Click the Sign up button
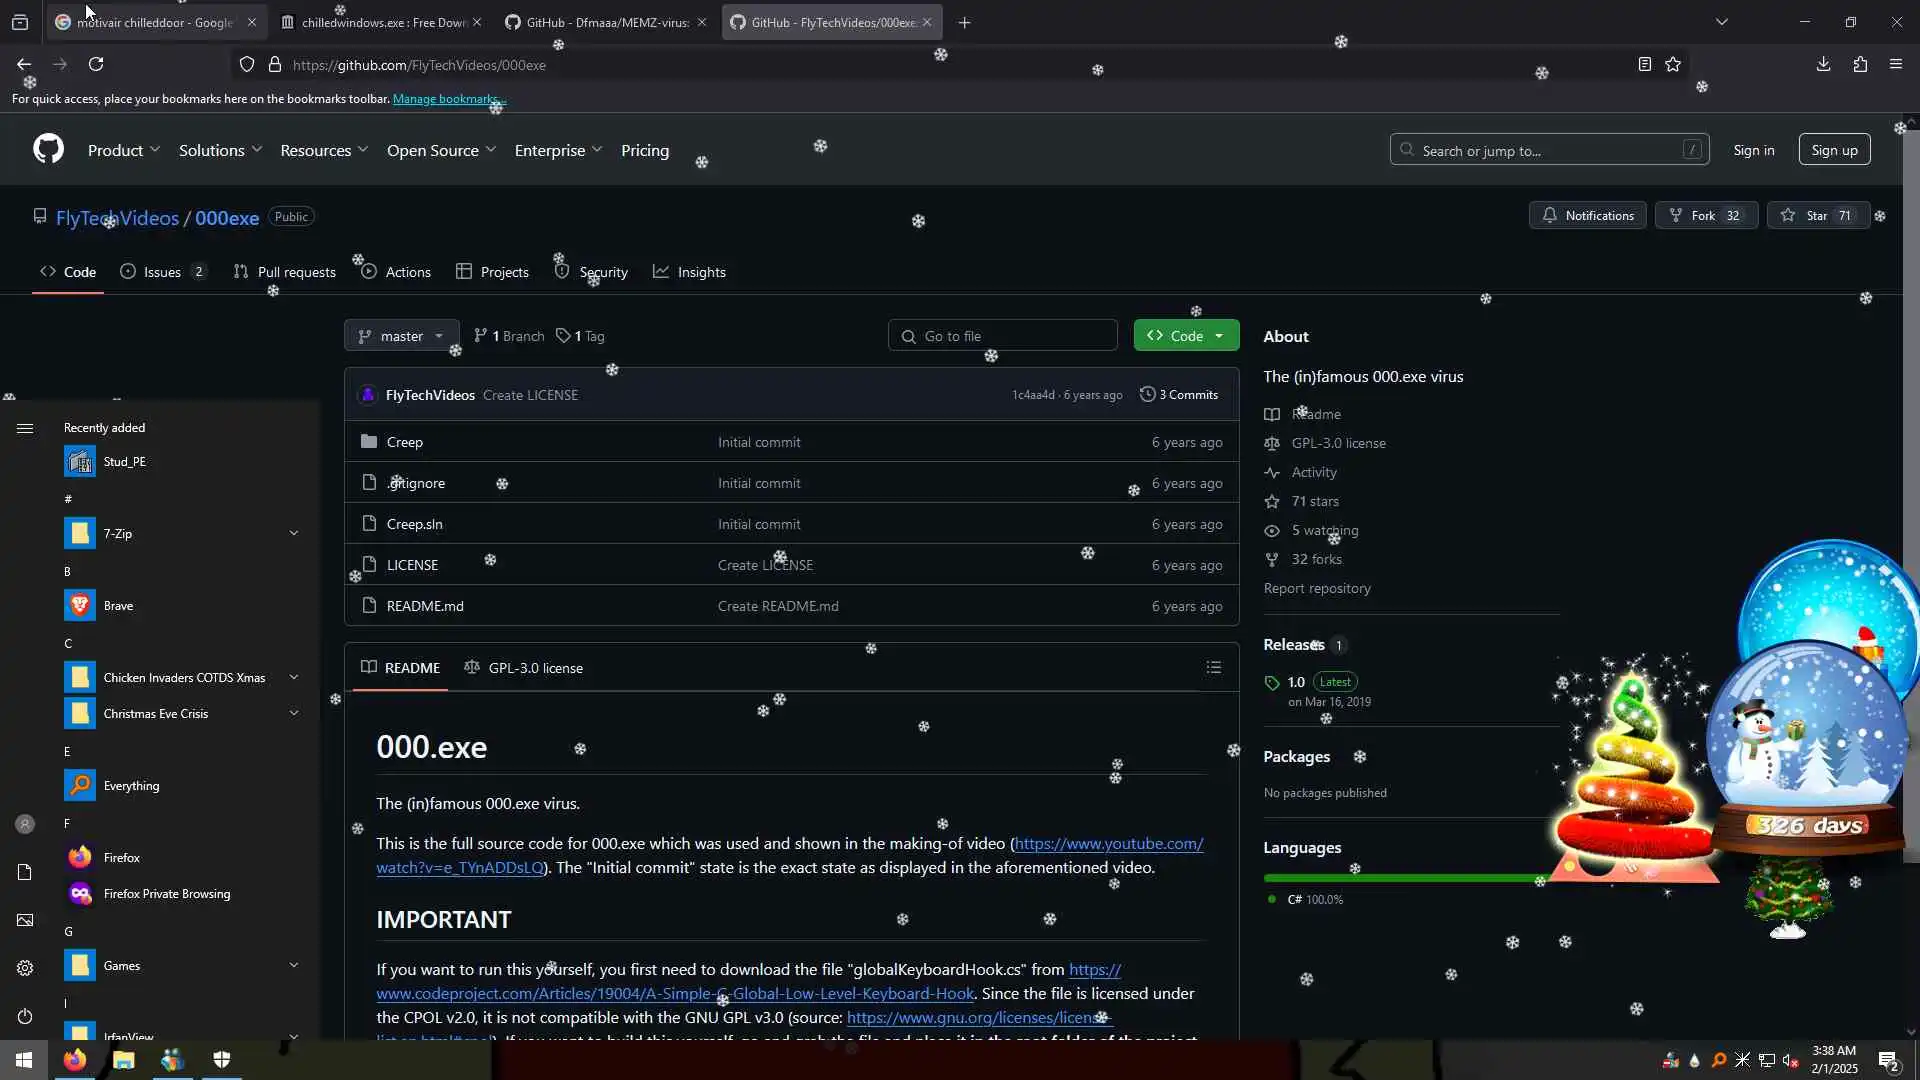1920x1080 pixels. point(1834,150)
